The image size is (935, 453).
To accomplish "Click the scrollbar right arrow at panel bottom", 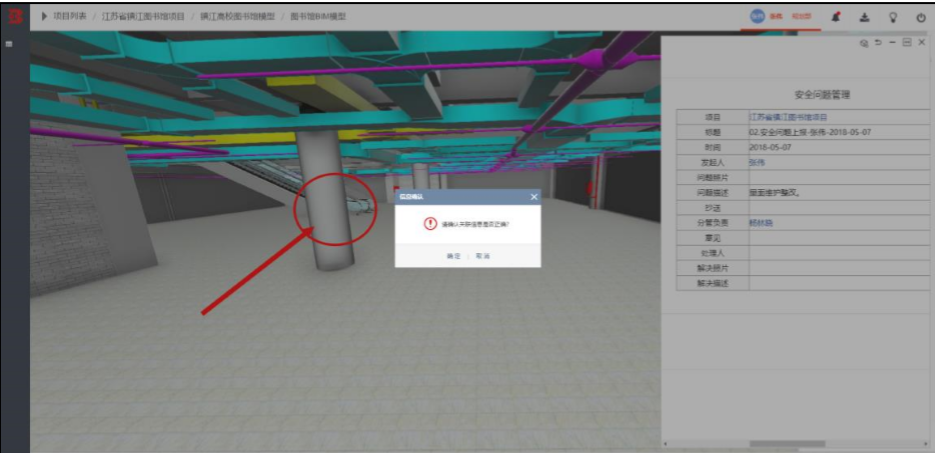I will coord(924,444).
